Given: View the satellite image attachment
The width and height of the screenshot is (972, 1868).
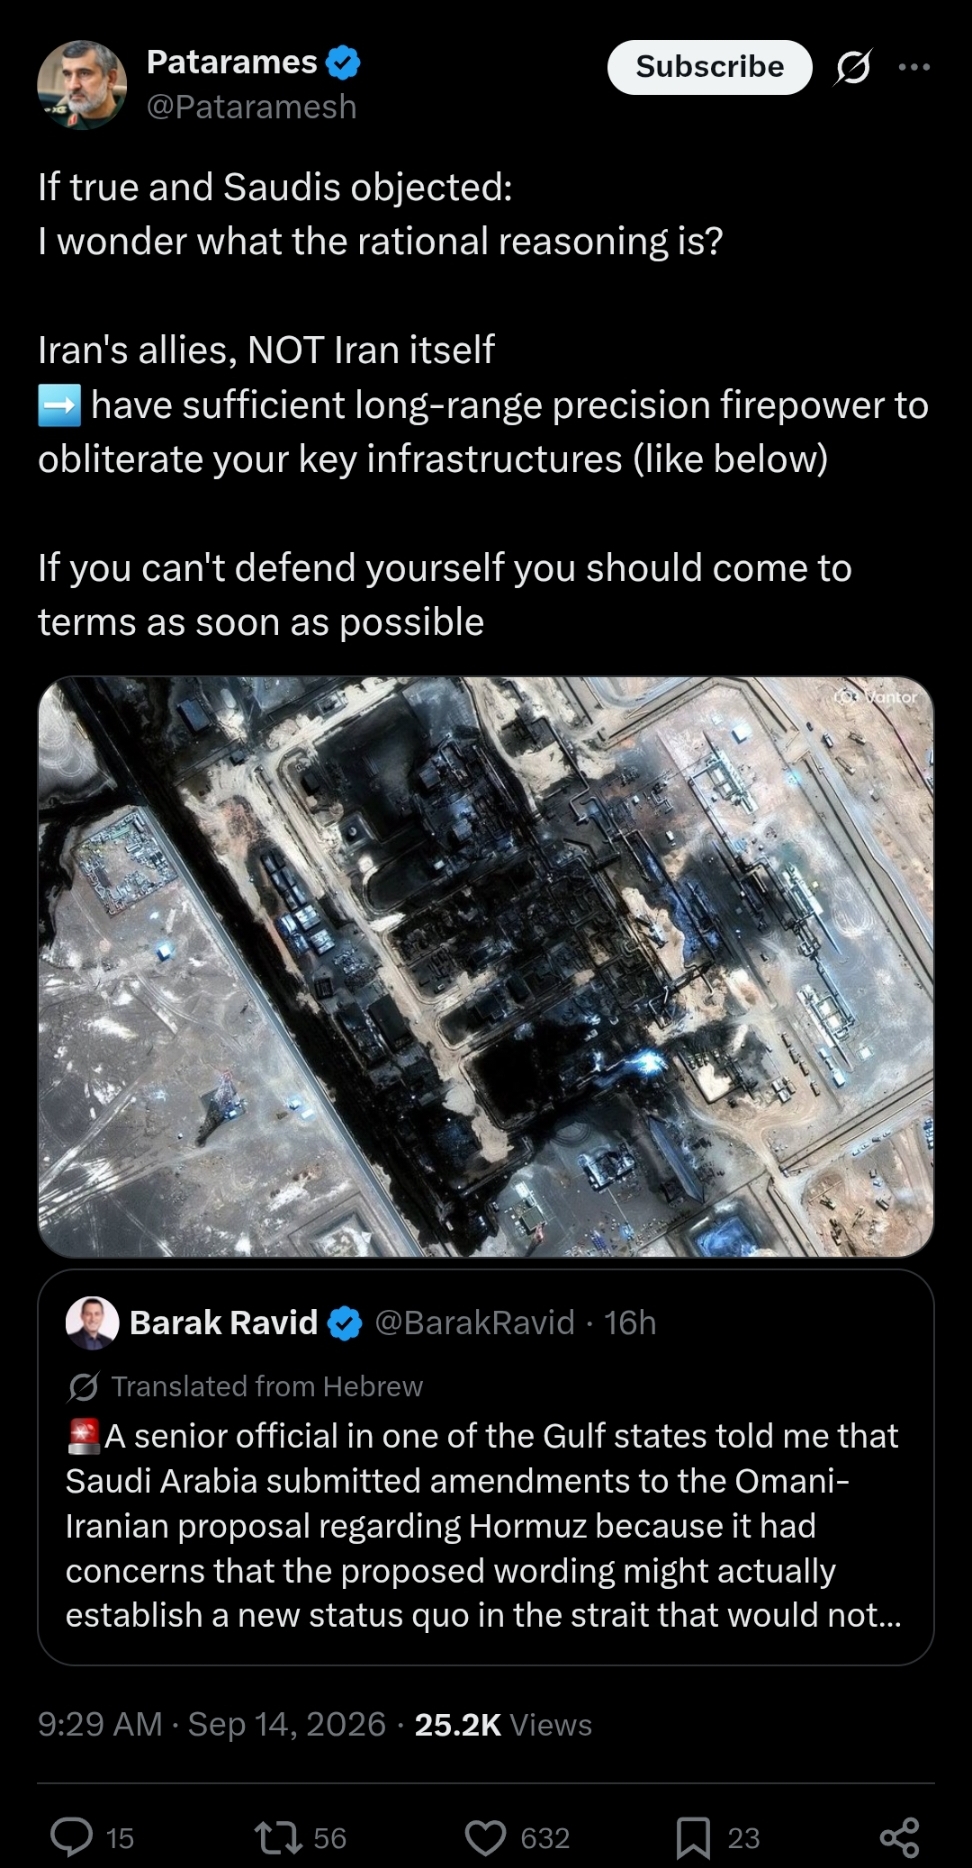Looking at the screenshot, I should click(486, 966).
